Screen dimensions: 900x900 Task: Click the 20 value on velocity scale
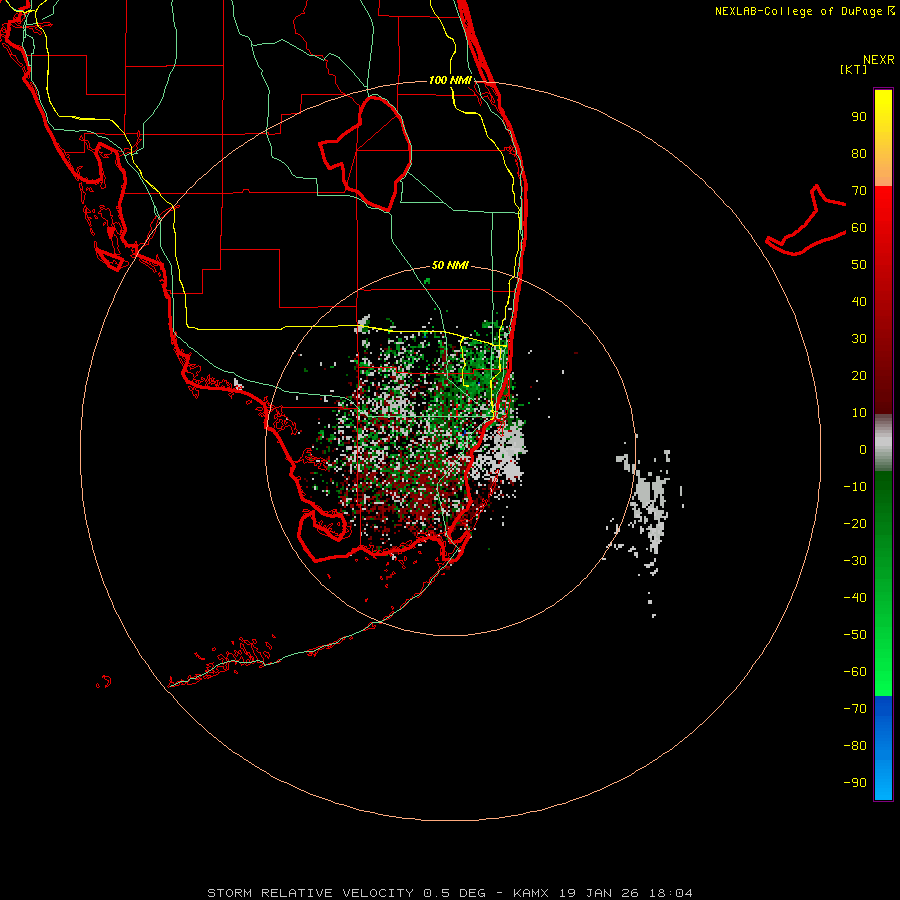tap(859, 375)
